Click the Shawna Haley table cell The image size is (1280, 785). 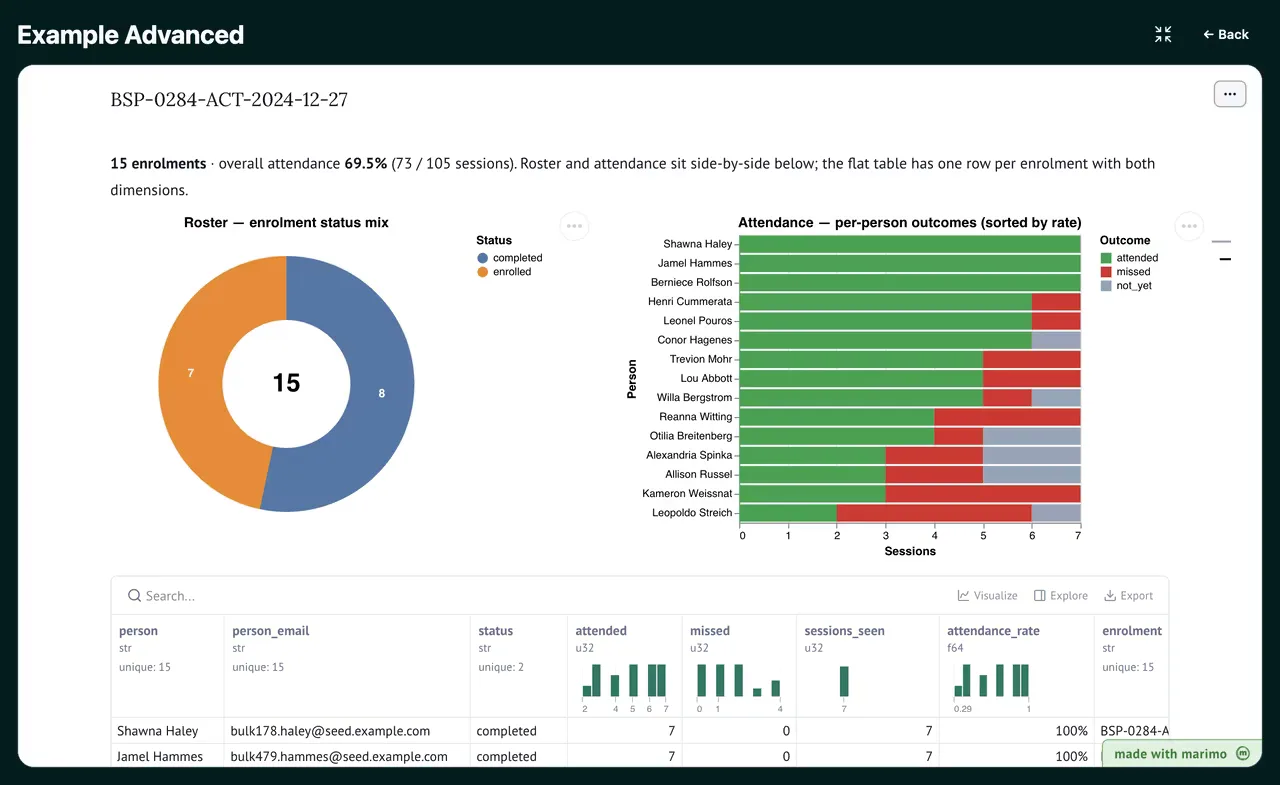coord(166,731)
